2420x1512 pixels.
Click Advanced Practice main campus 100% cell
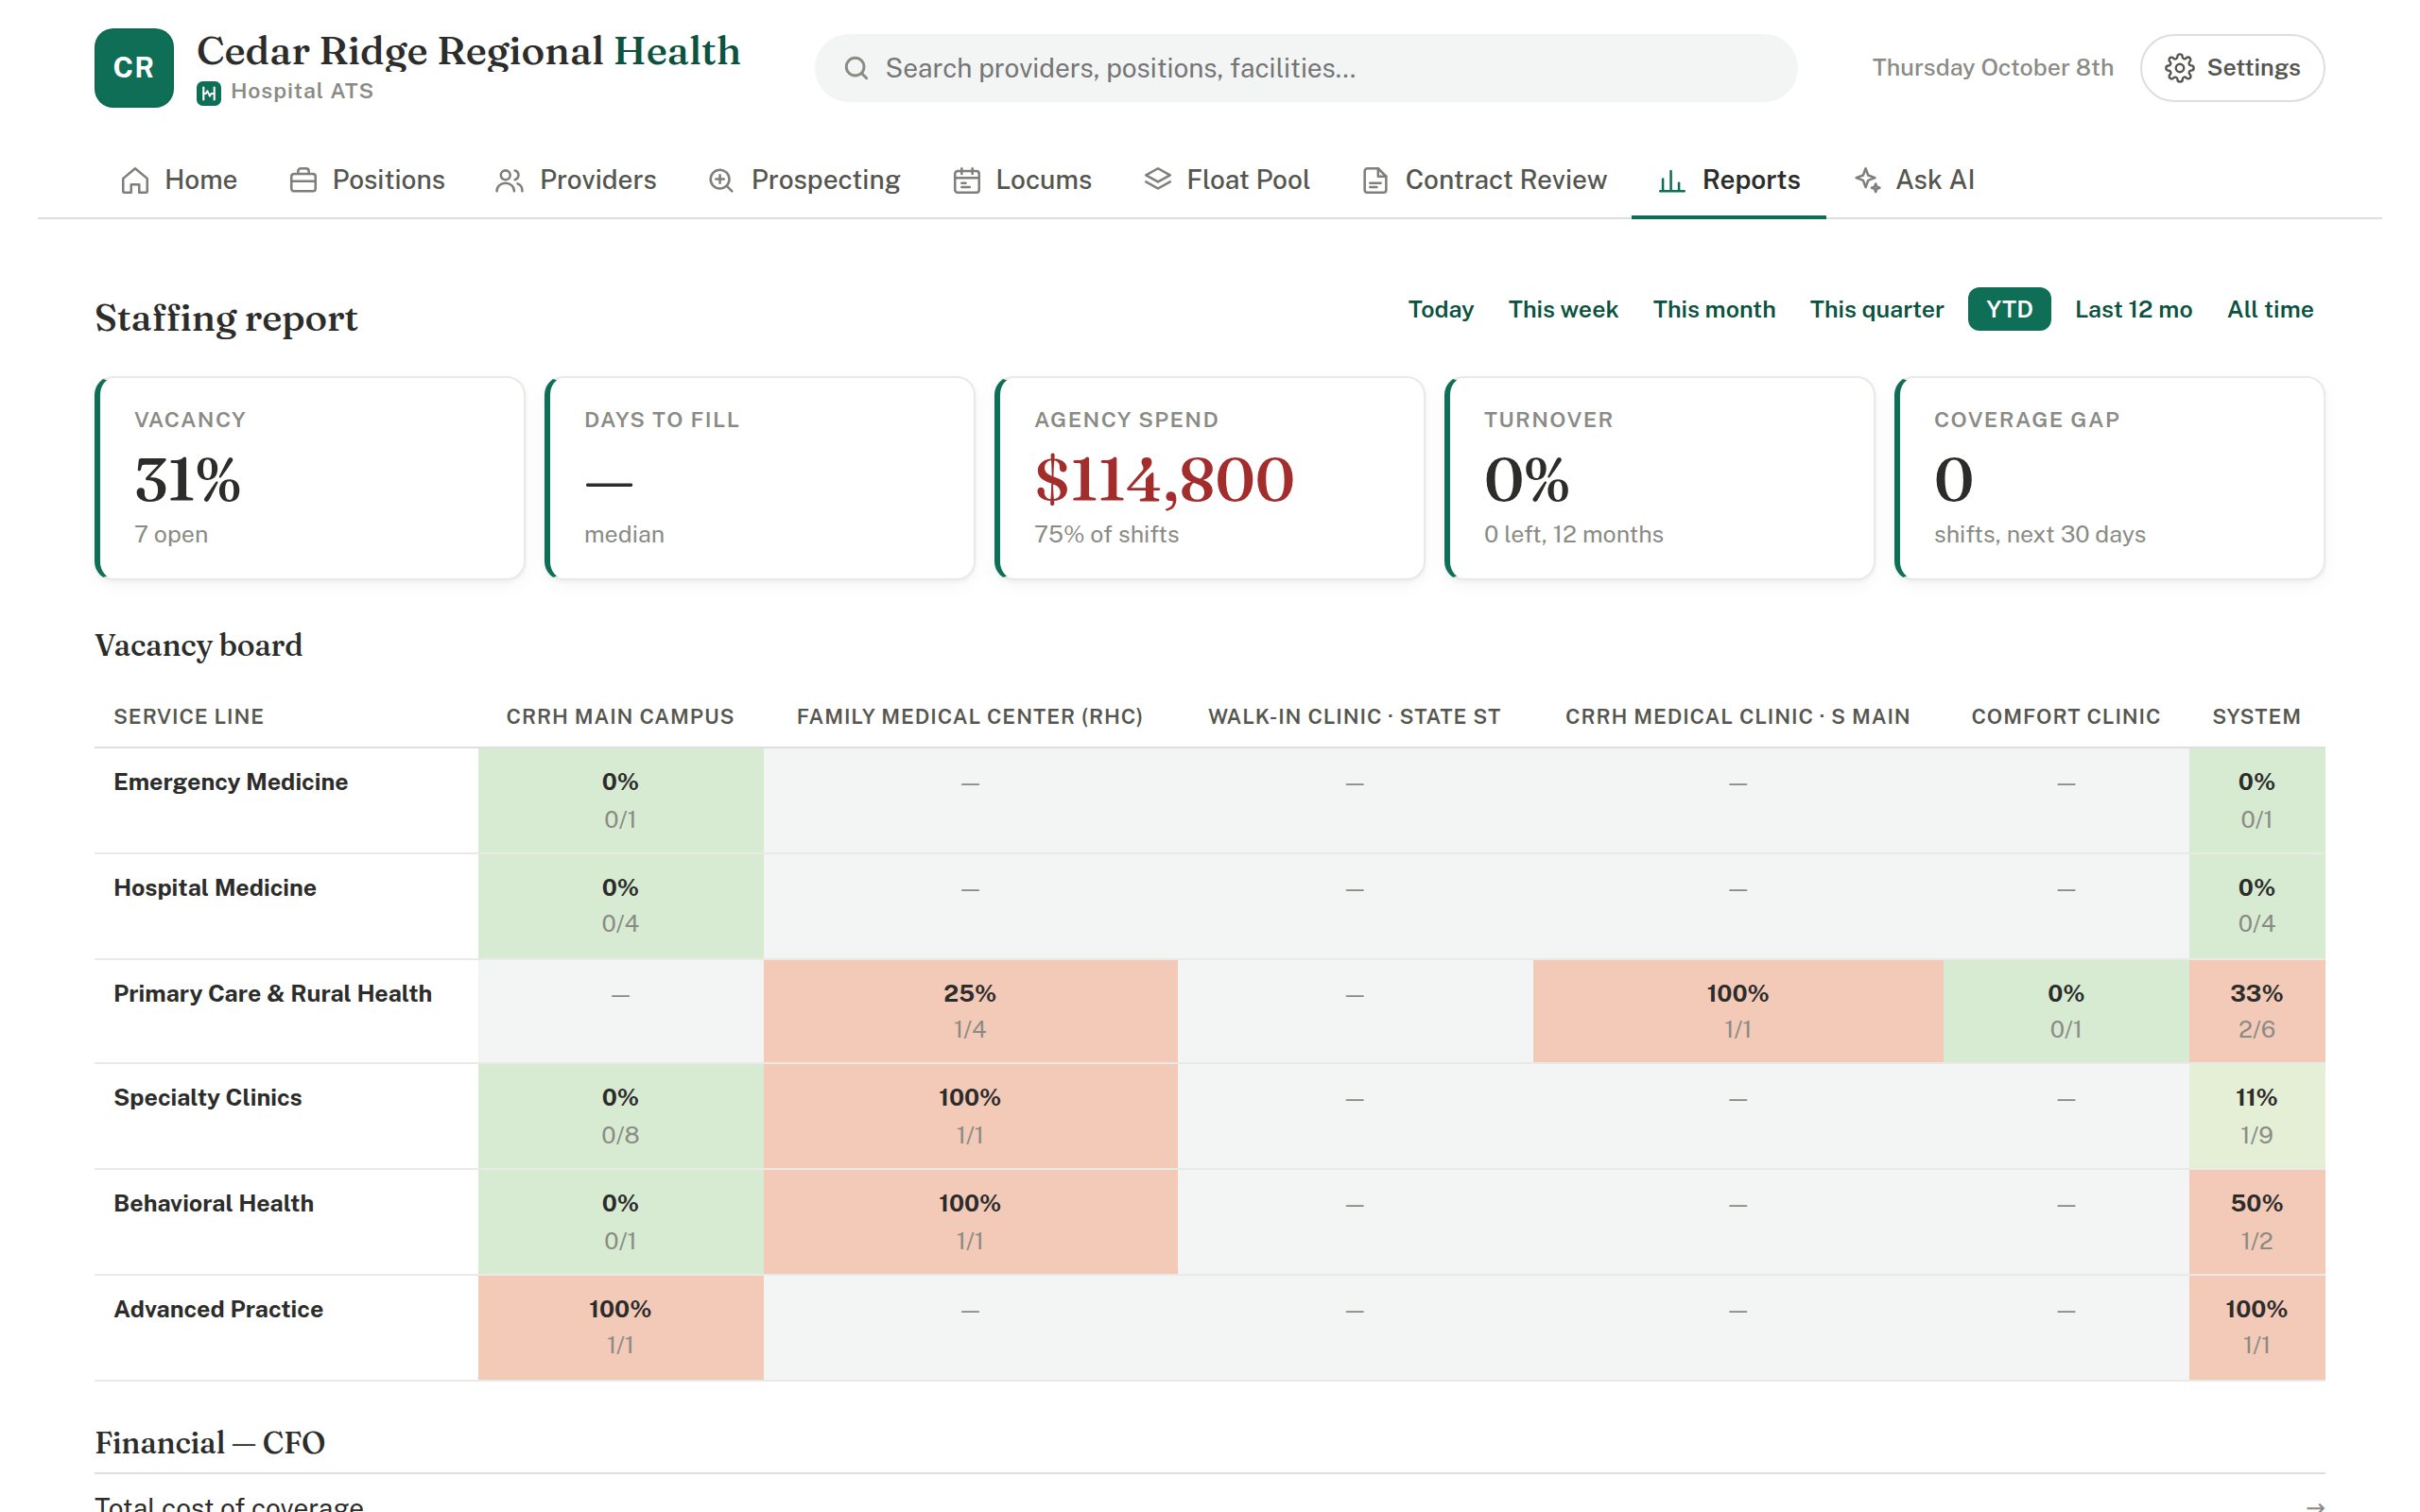tap(620, 1327)
